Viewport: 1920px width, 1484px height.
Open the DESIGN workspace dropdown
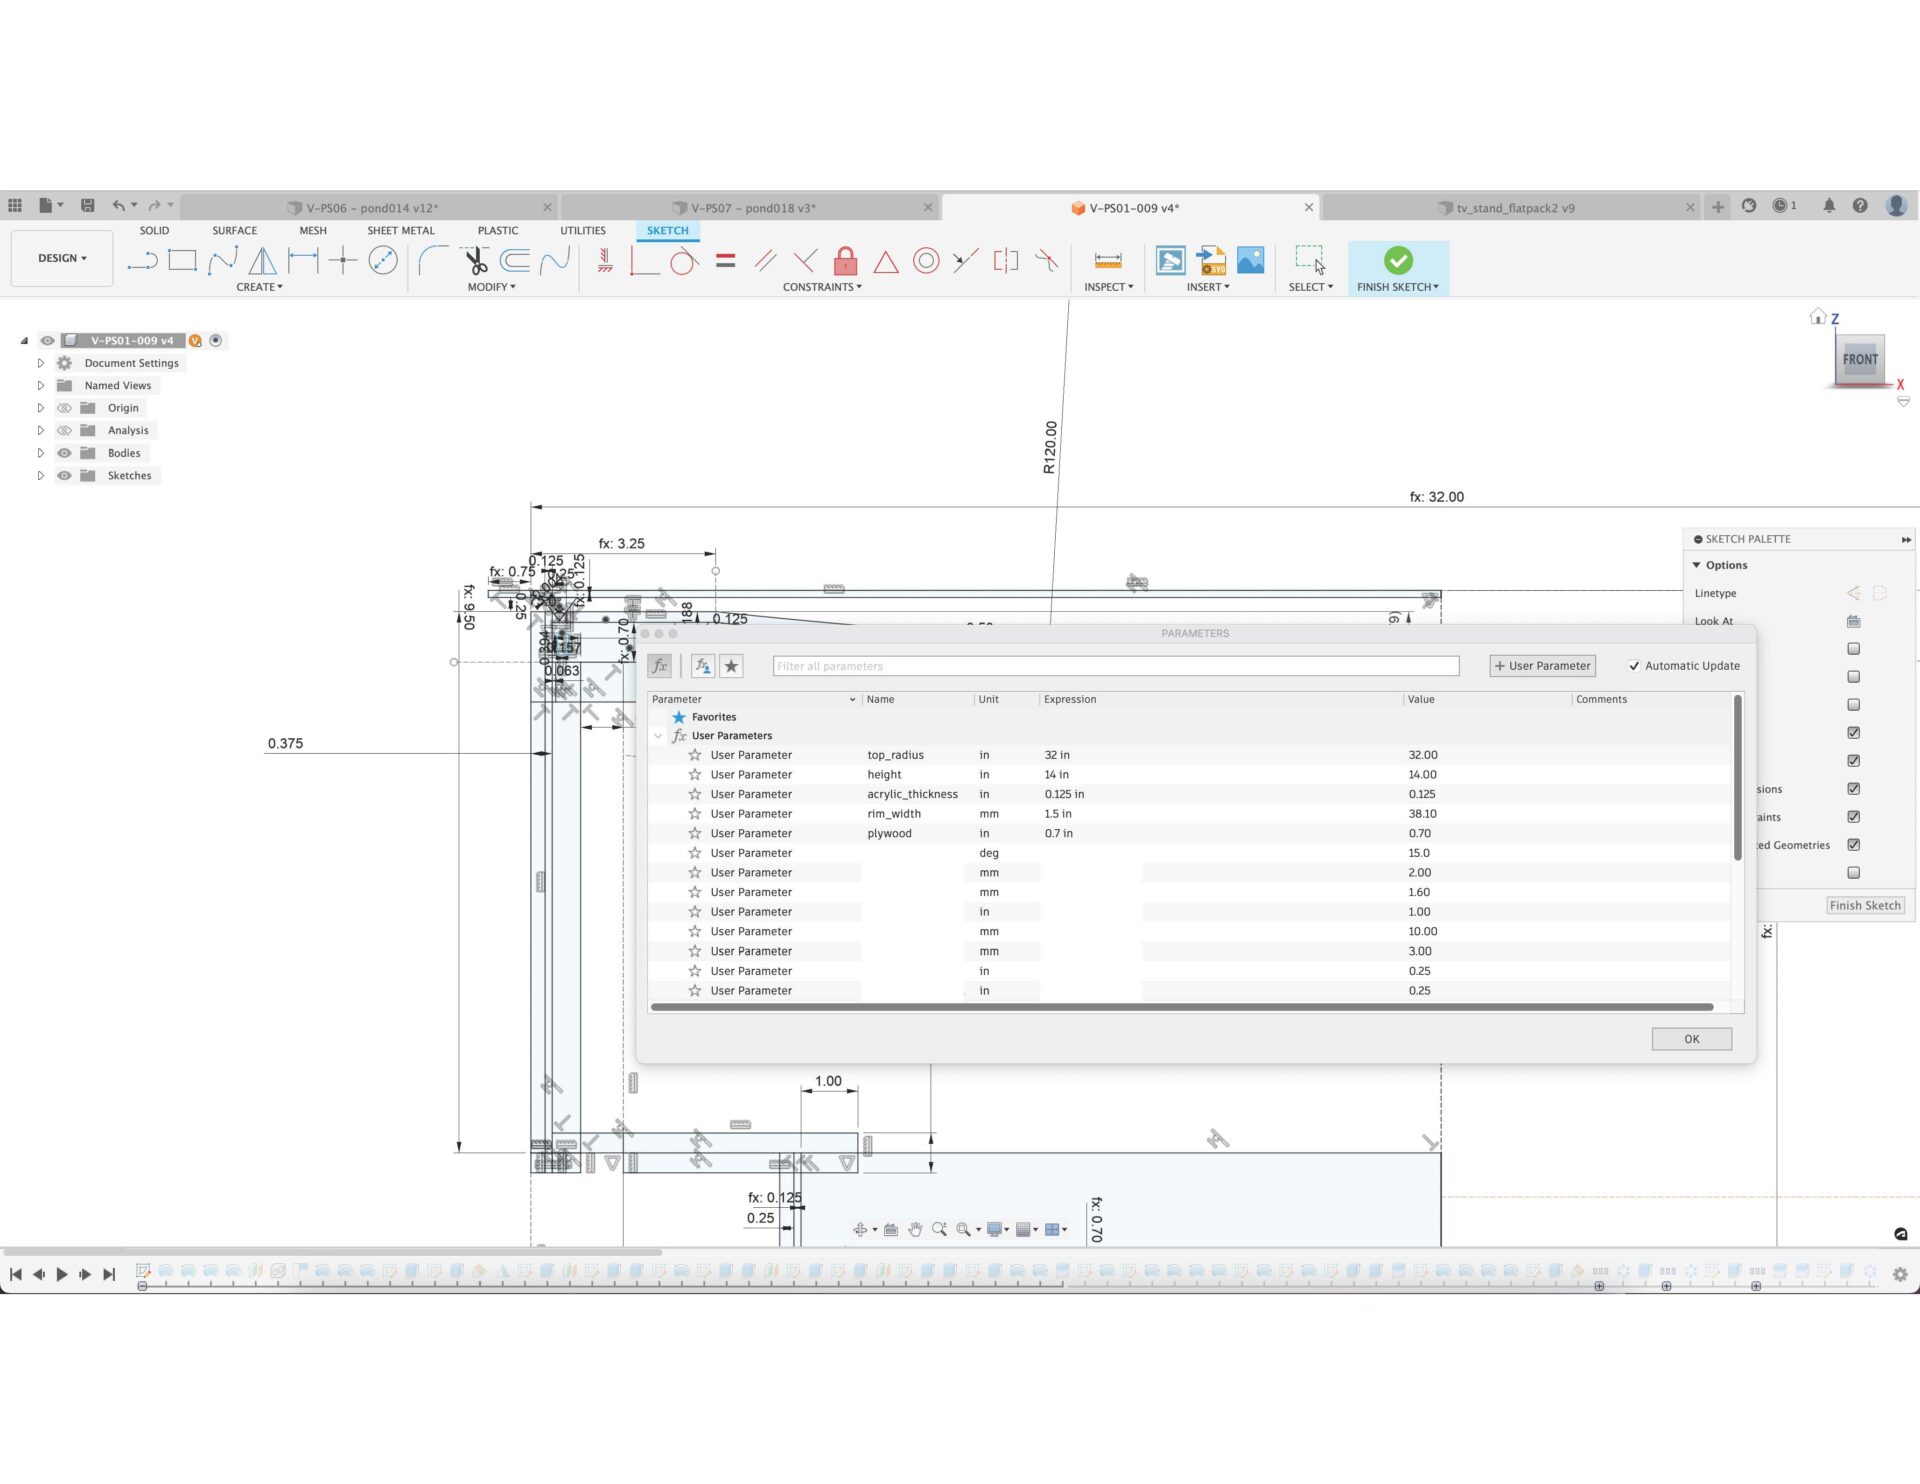[x=61, y=257]
